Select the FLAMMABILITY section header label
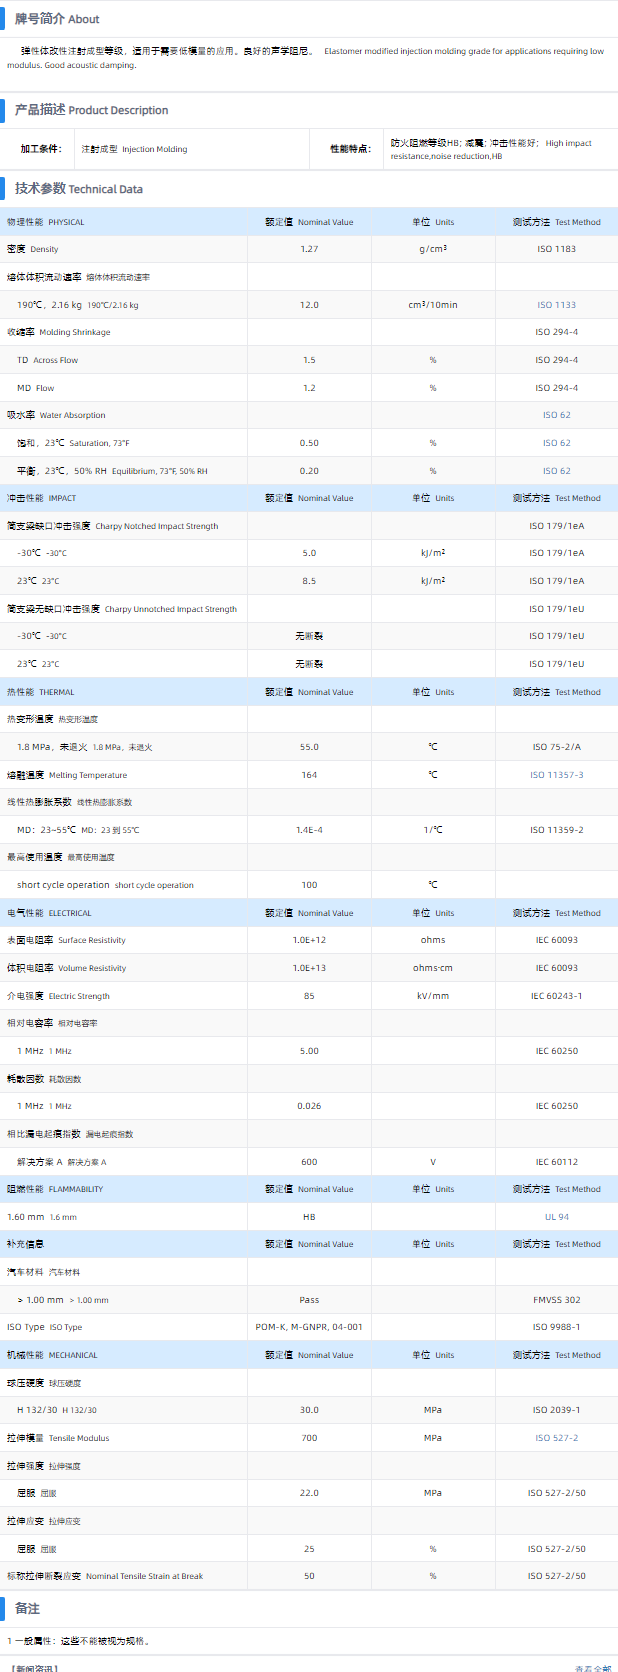 [55, 1189]
